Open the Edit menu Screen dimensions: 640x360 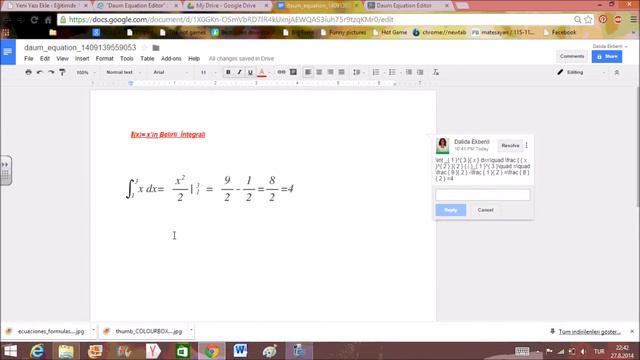(x=44, y=59)
